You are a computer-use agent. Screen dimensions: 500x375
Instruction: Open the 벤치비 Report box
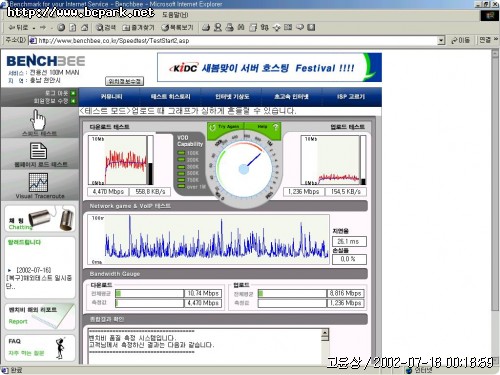click(40, 316)
